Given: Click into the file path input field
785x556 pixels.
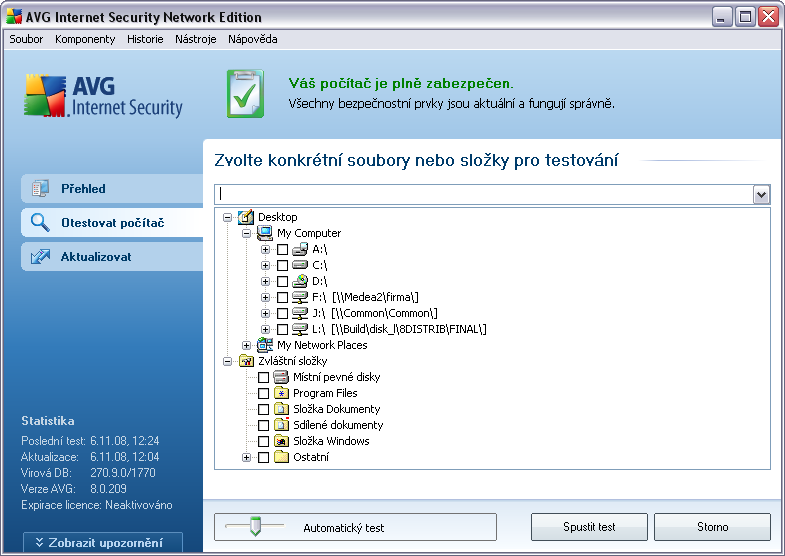Looking at the screenshot, I should click(484, 194).
